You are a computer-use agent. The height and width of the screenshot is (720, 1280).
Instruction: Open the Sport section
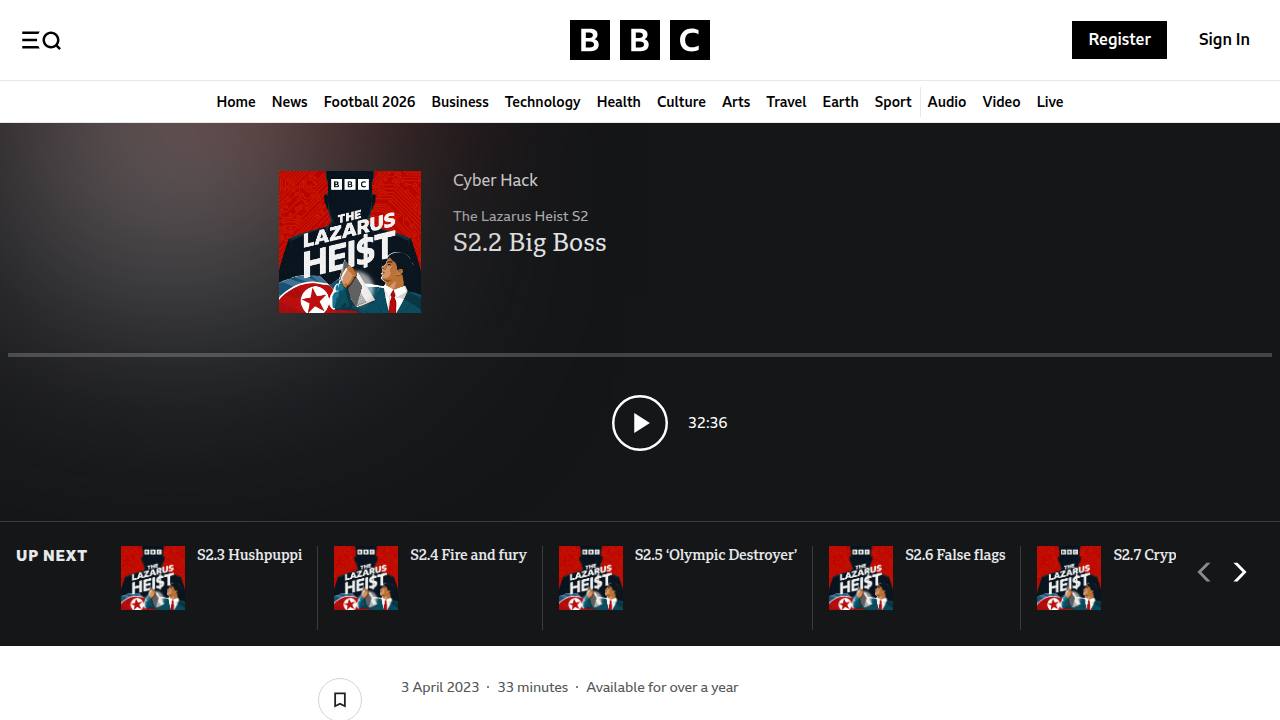pyautogui.click(x=893, y=102)
